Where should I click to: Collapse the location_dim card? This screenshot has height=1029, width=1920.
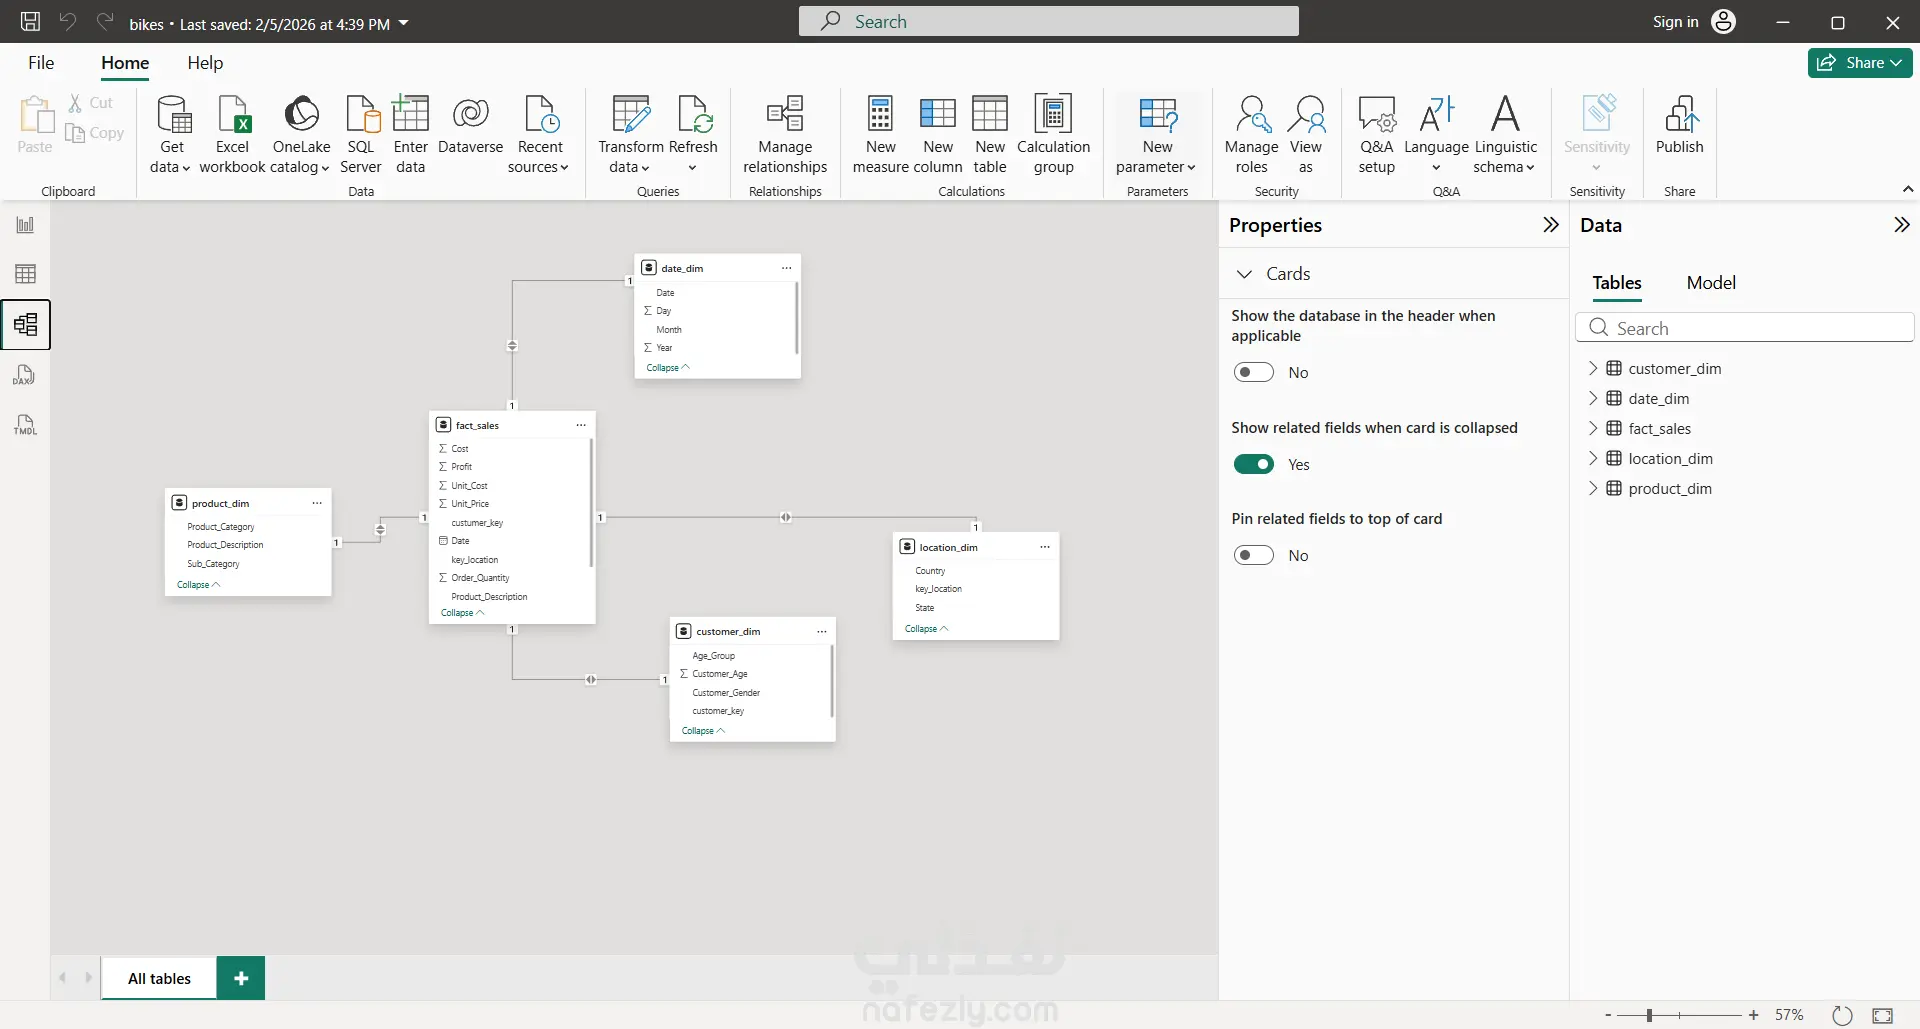coord(926,629)
